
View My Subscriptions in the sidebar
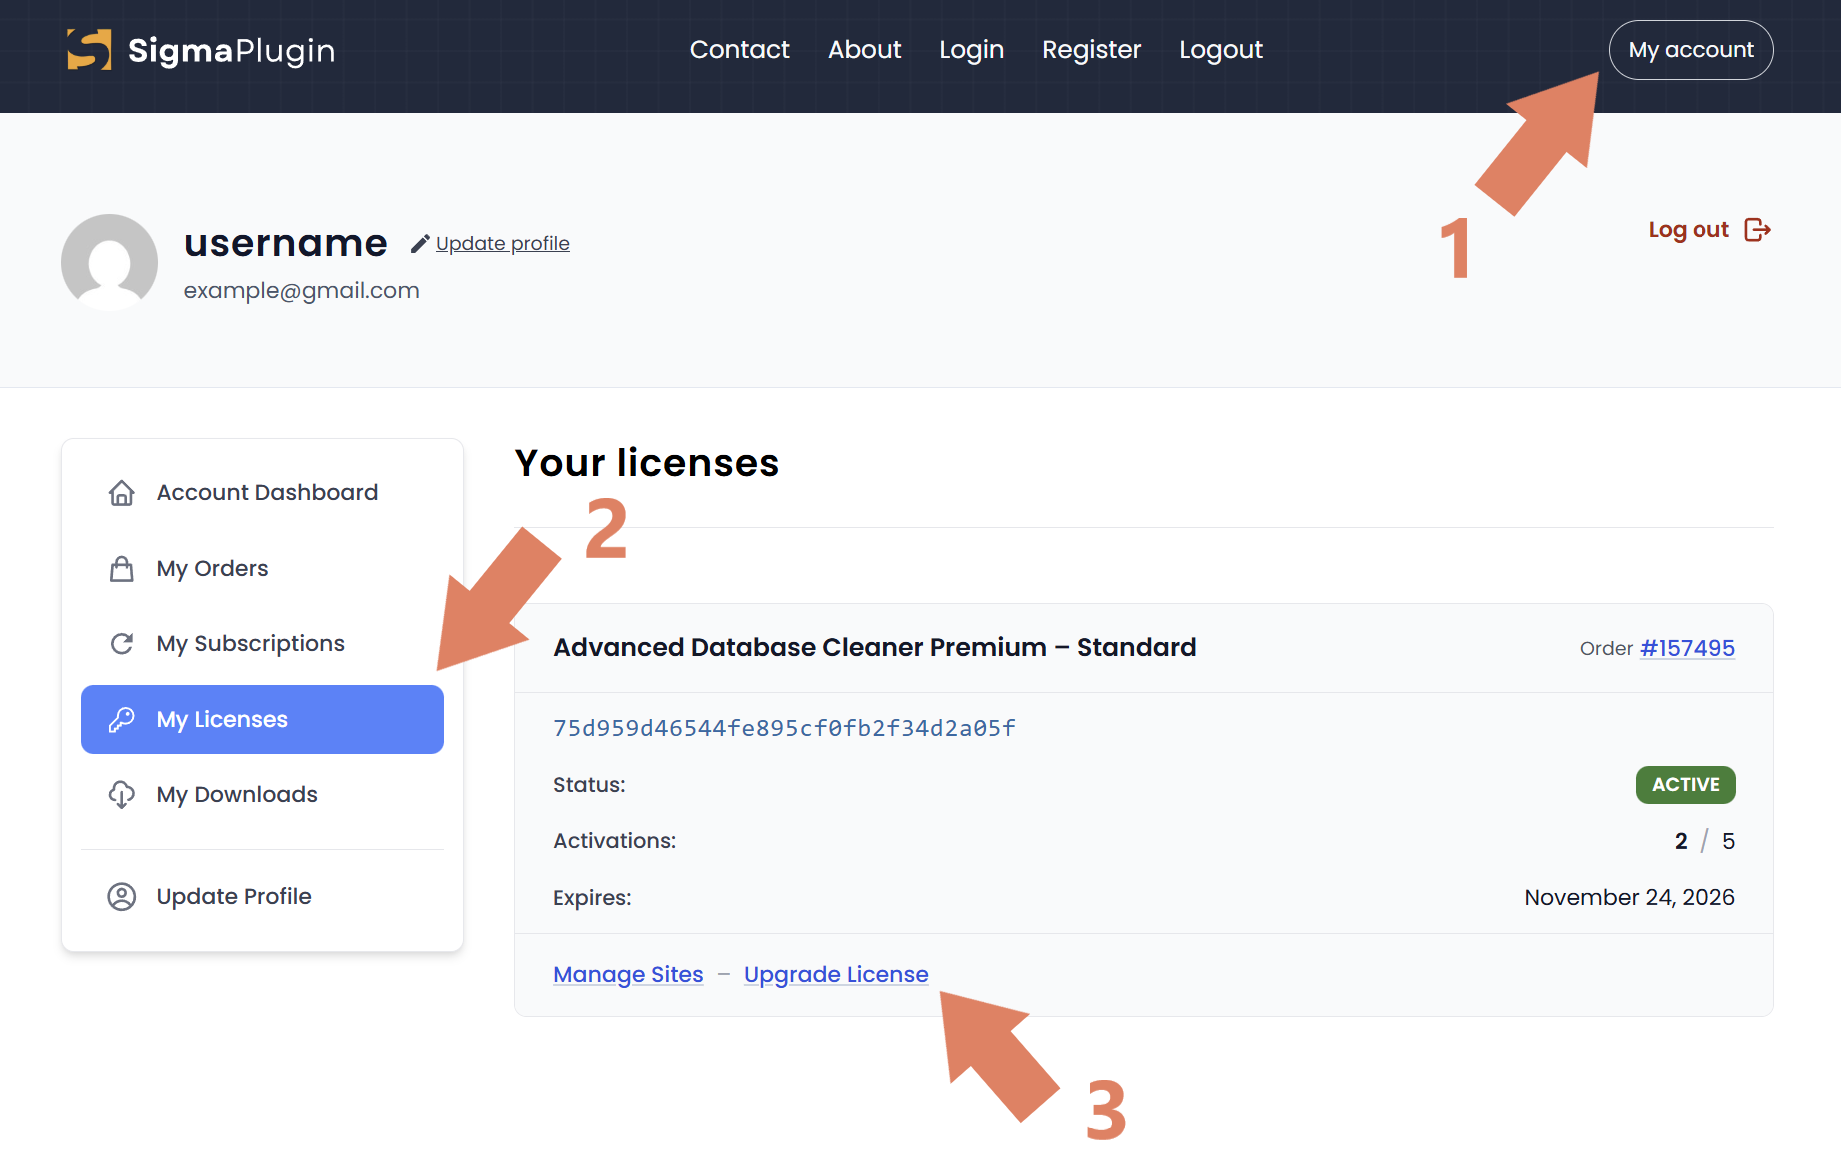pos(262,644)
